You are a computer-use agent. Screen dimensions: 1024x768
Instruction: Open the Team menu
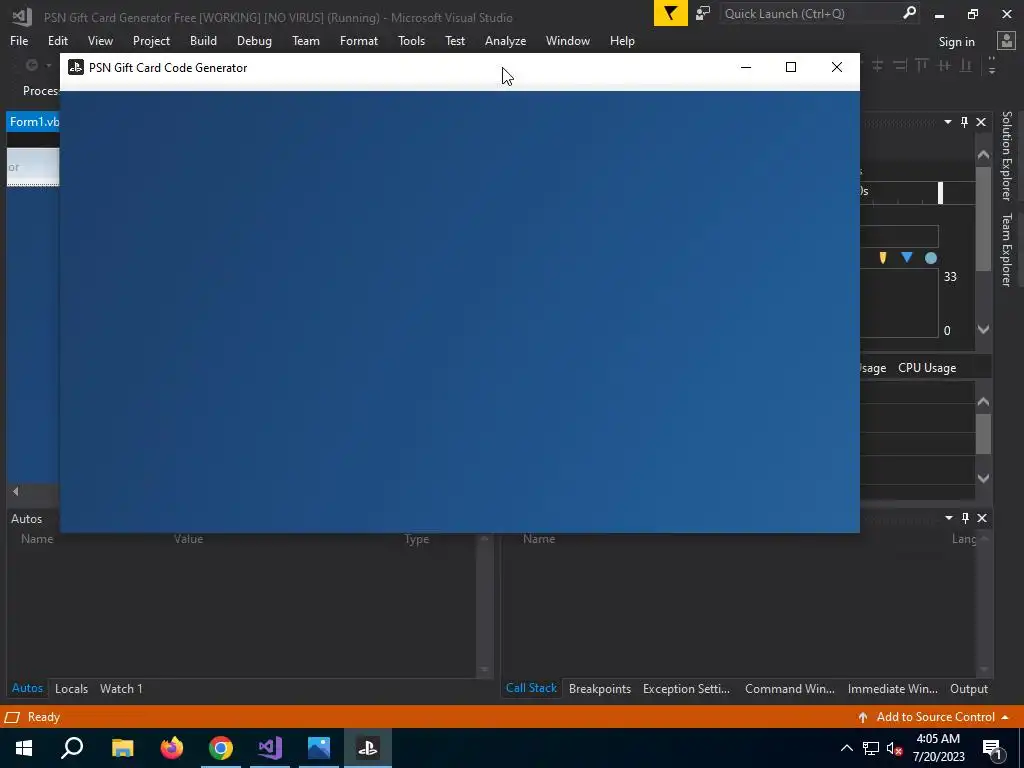click(306, 40)
